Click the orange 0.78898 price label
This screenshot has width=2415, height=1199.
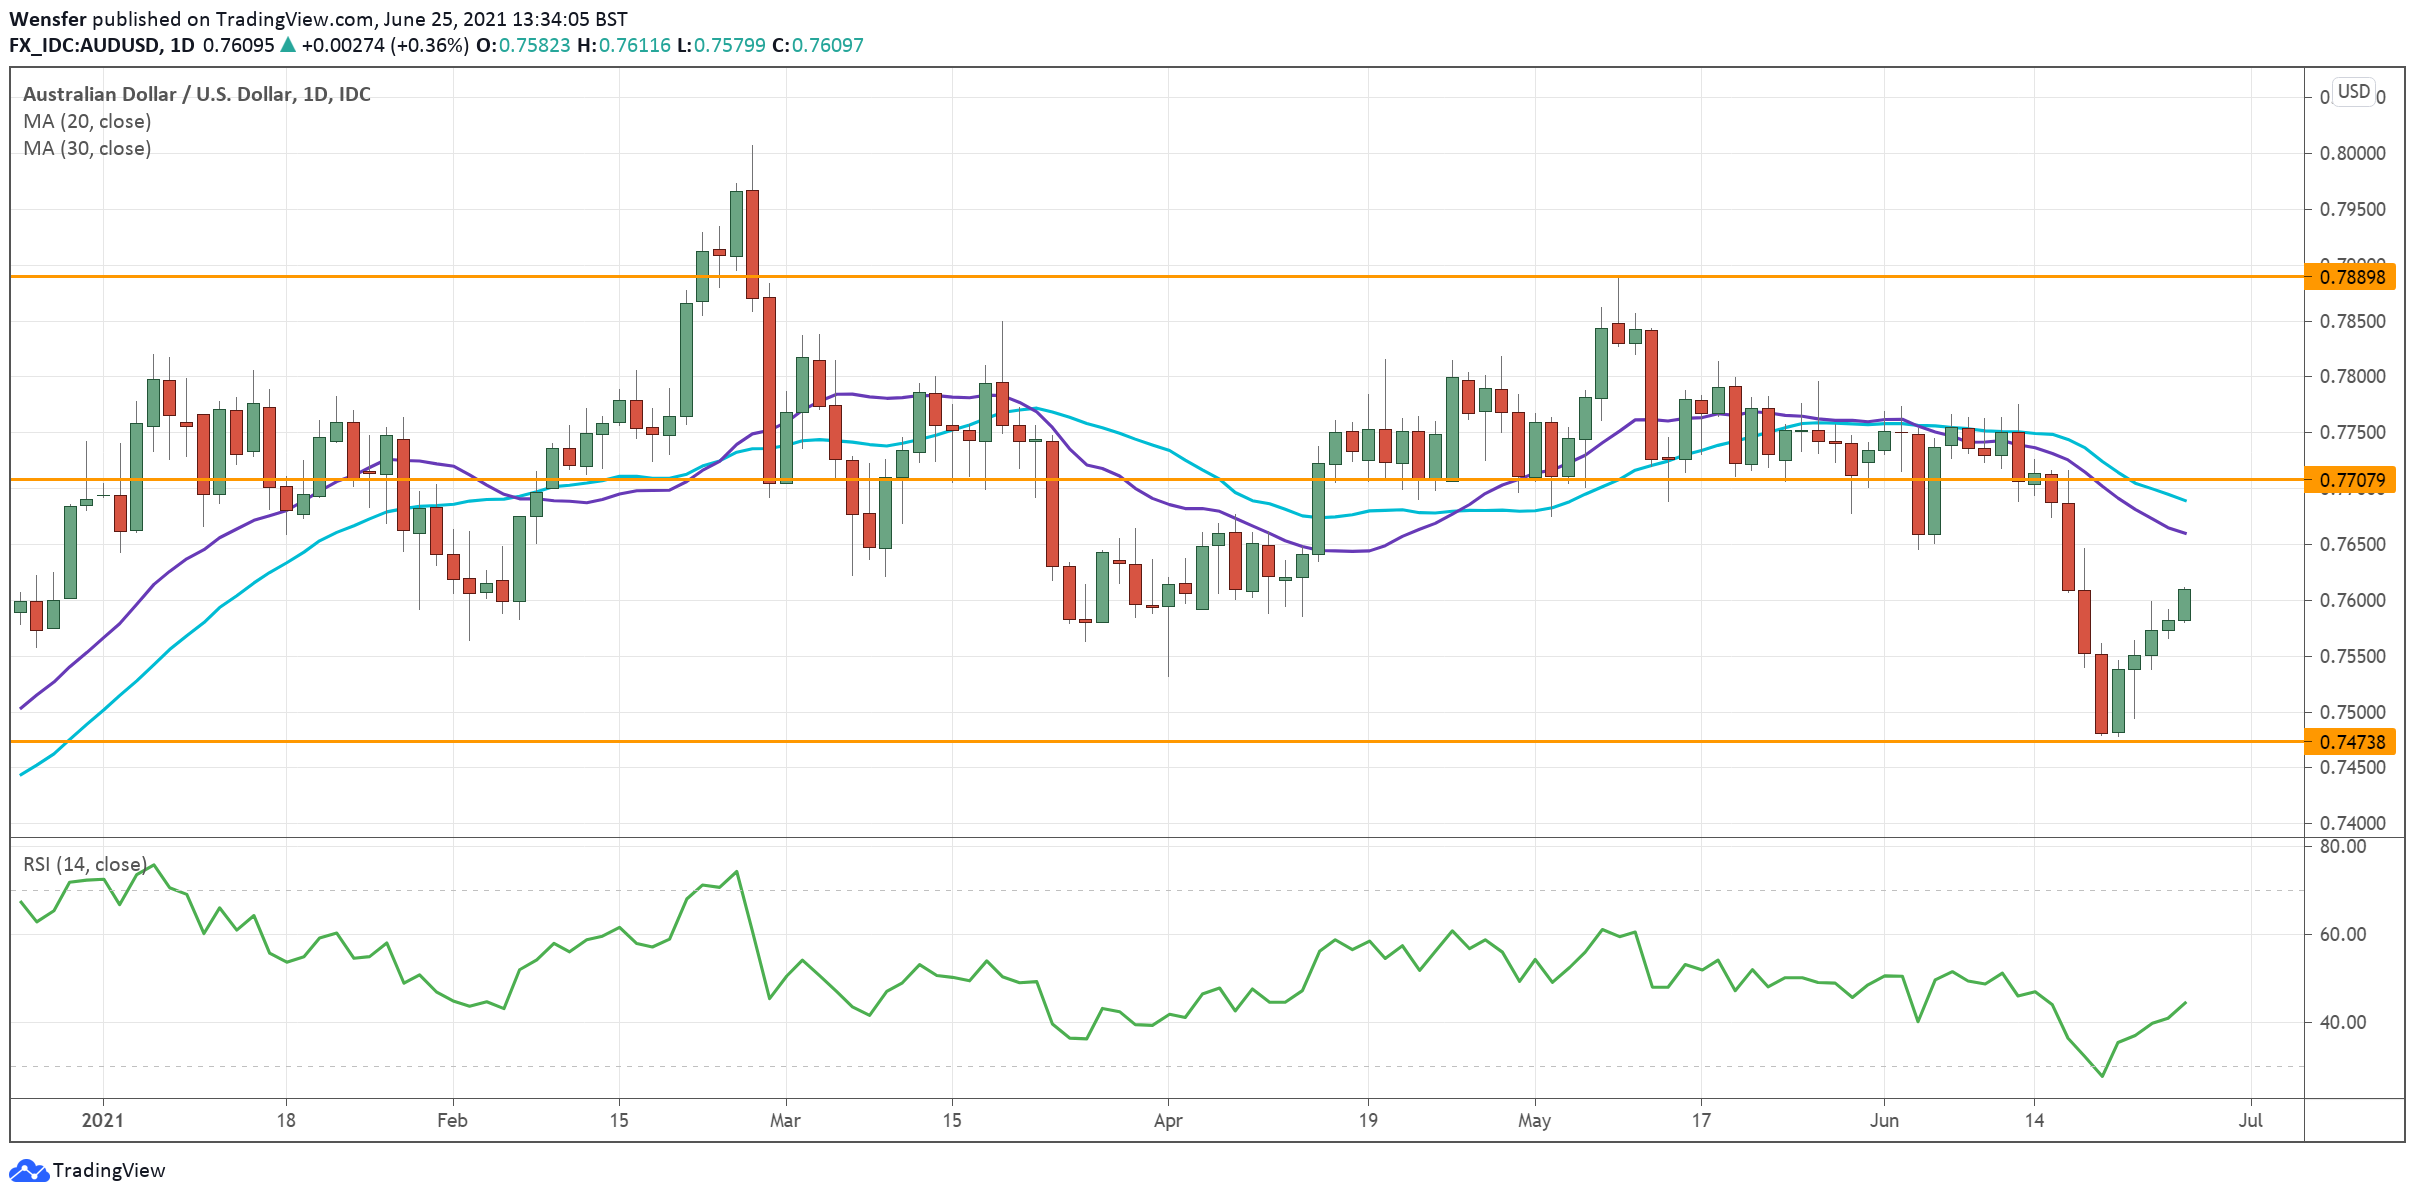[2351, 277]
